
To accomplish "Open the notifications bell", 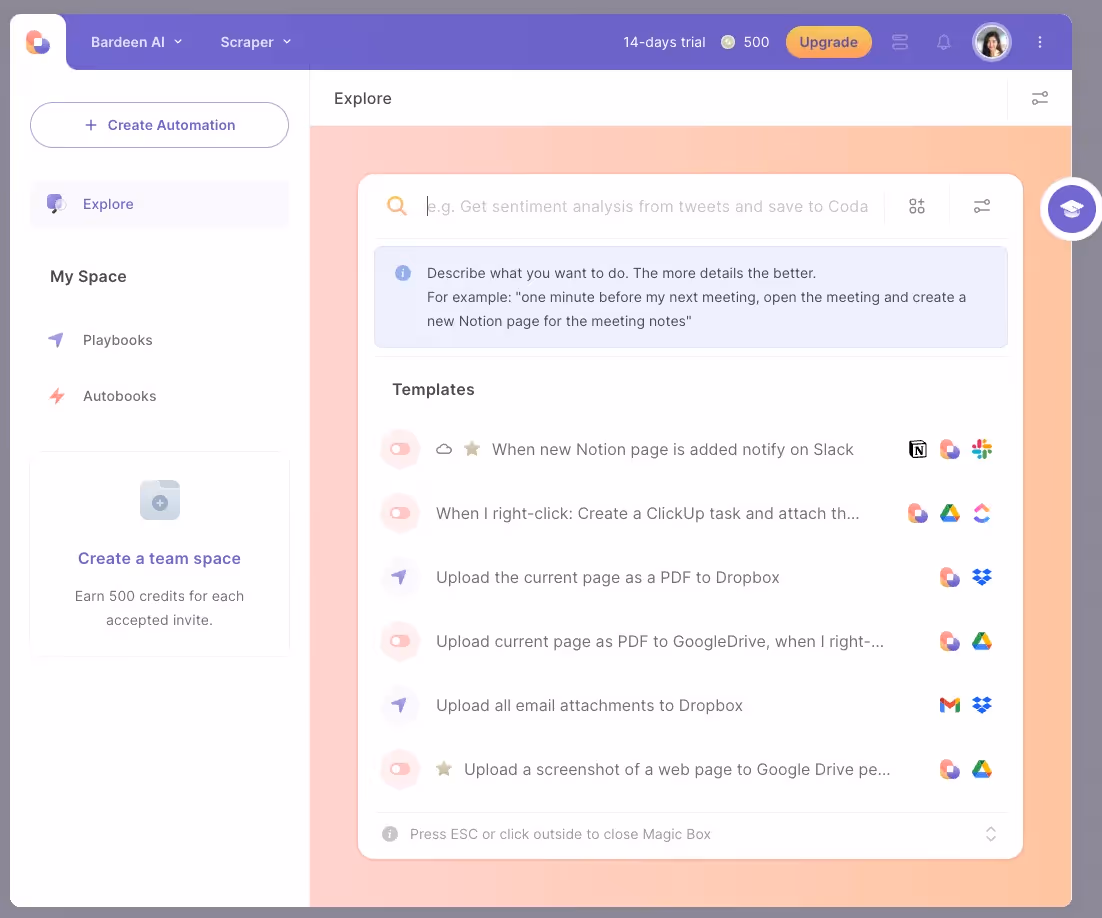I will [944, 42].
